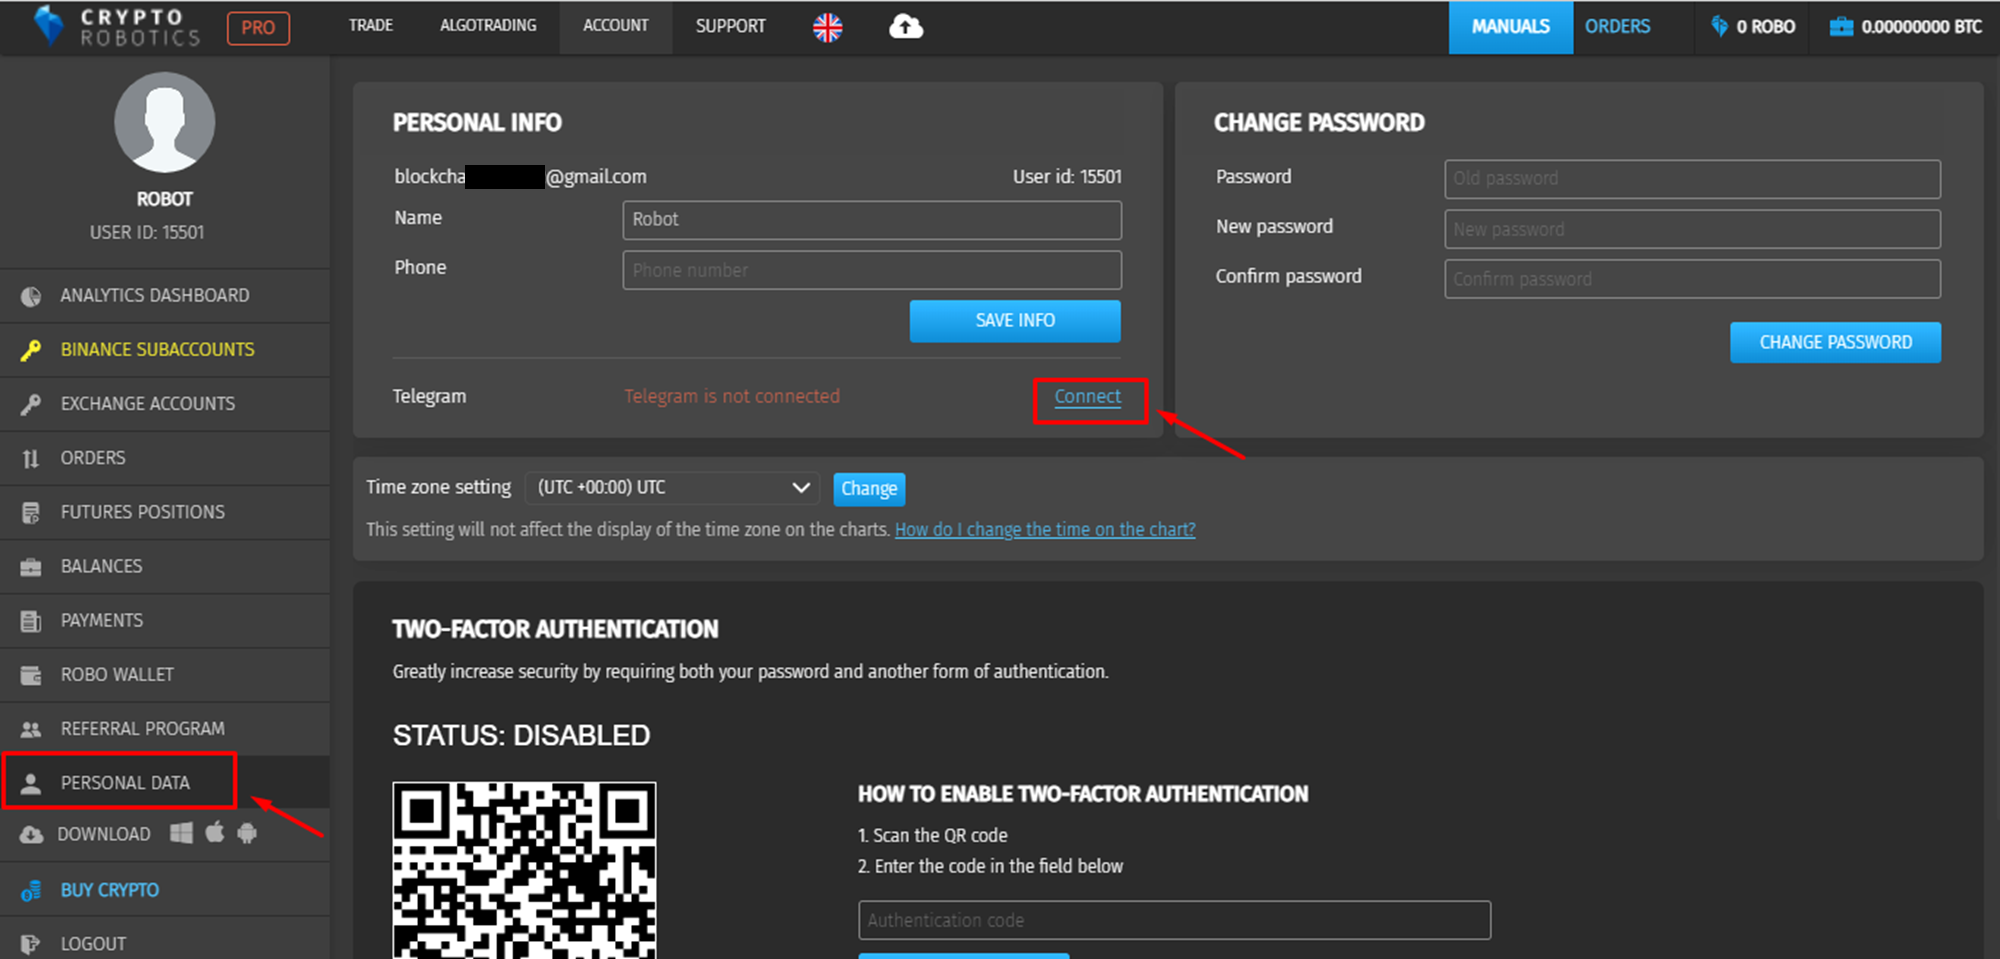The width and height of the screenshot is (2000, 959).
Task: Click the Referral Program people icon
Action: point(31,729)
